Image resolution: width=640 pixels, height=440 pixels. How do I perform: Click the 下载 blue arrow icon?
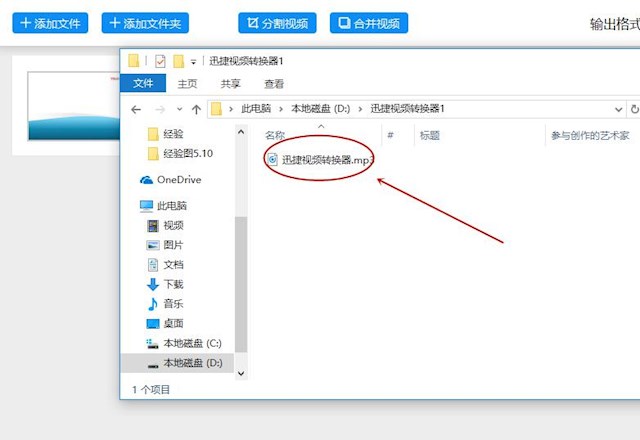(153, 284)
